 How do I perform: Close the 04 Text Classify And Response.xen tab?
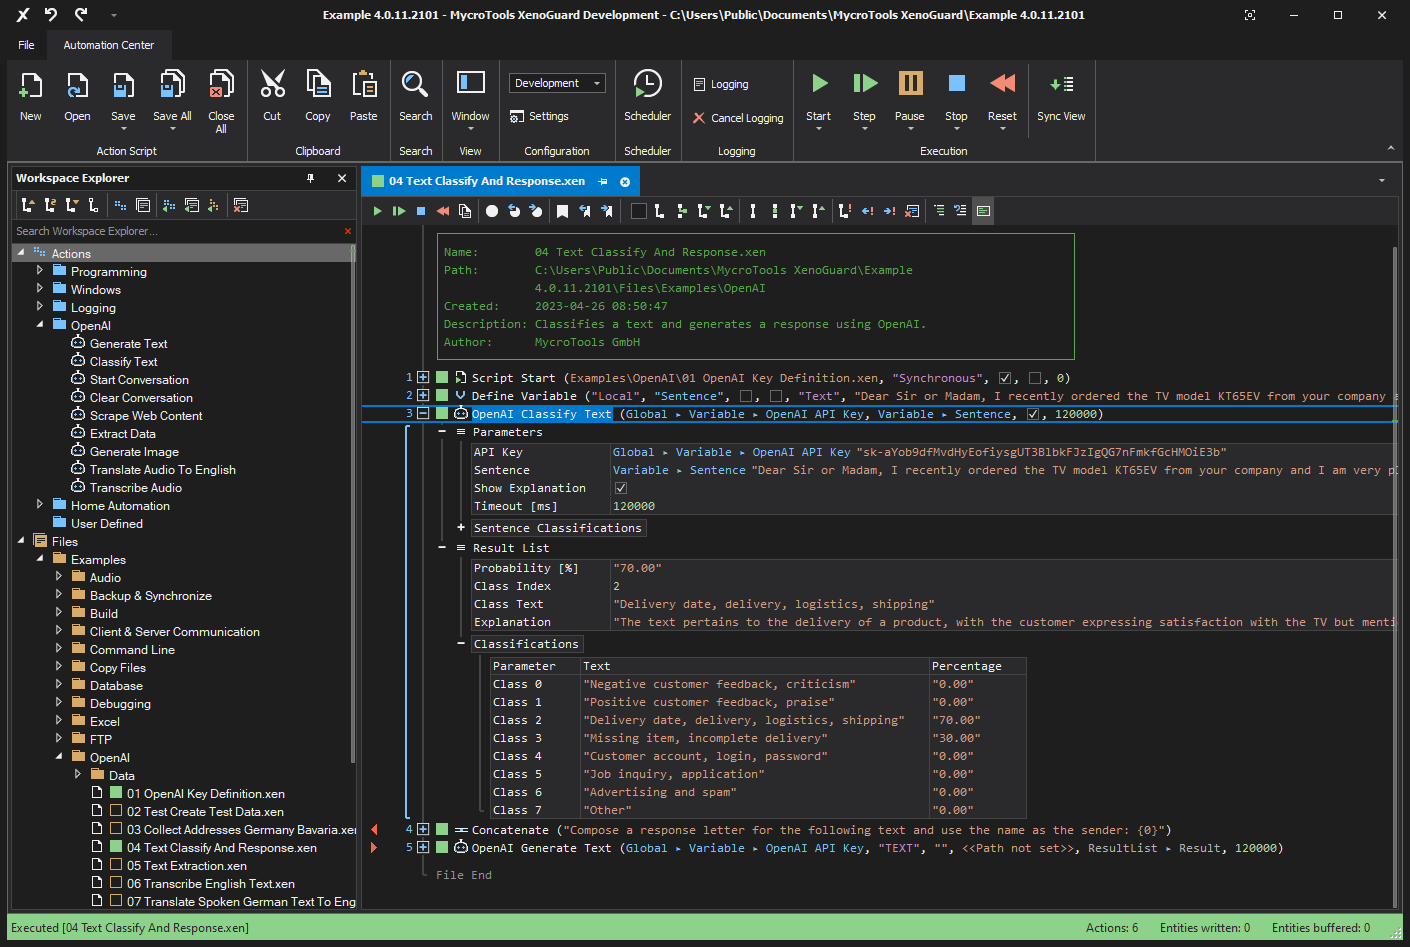click(625, 182)
